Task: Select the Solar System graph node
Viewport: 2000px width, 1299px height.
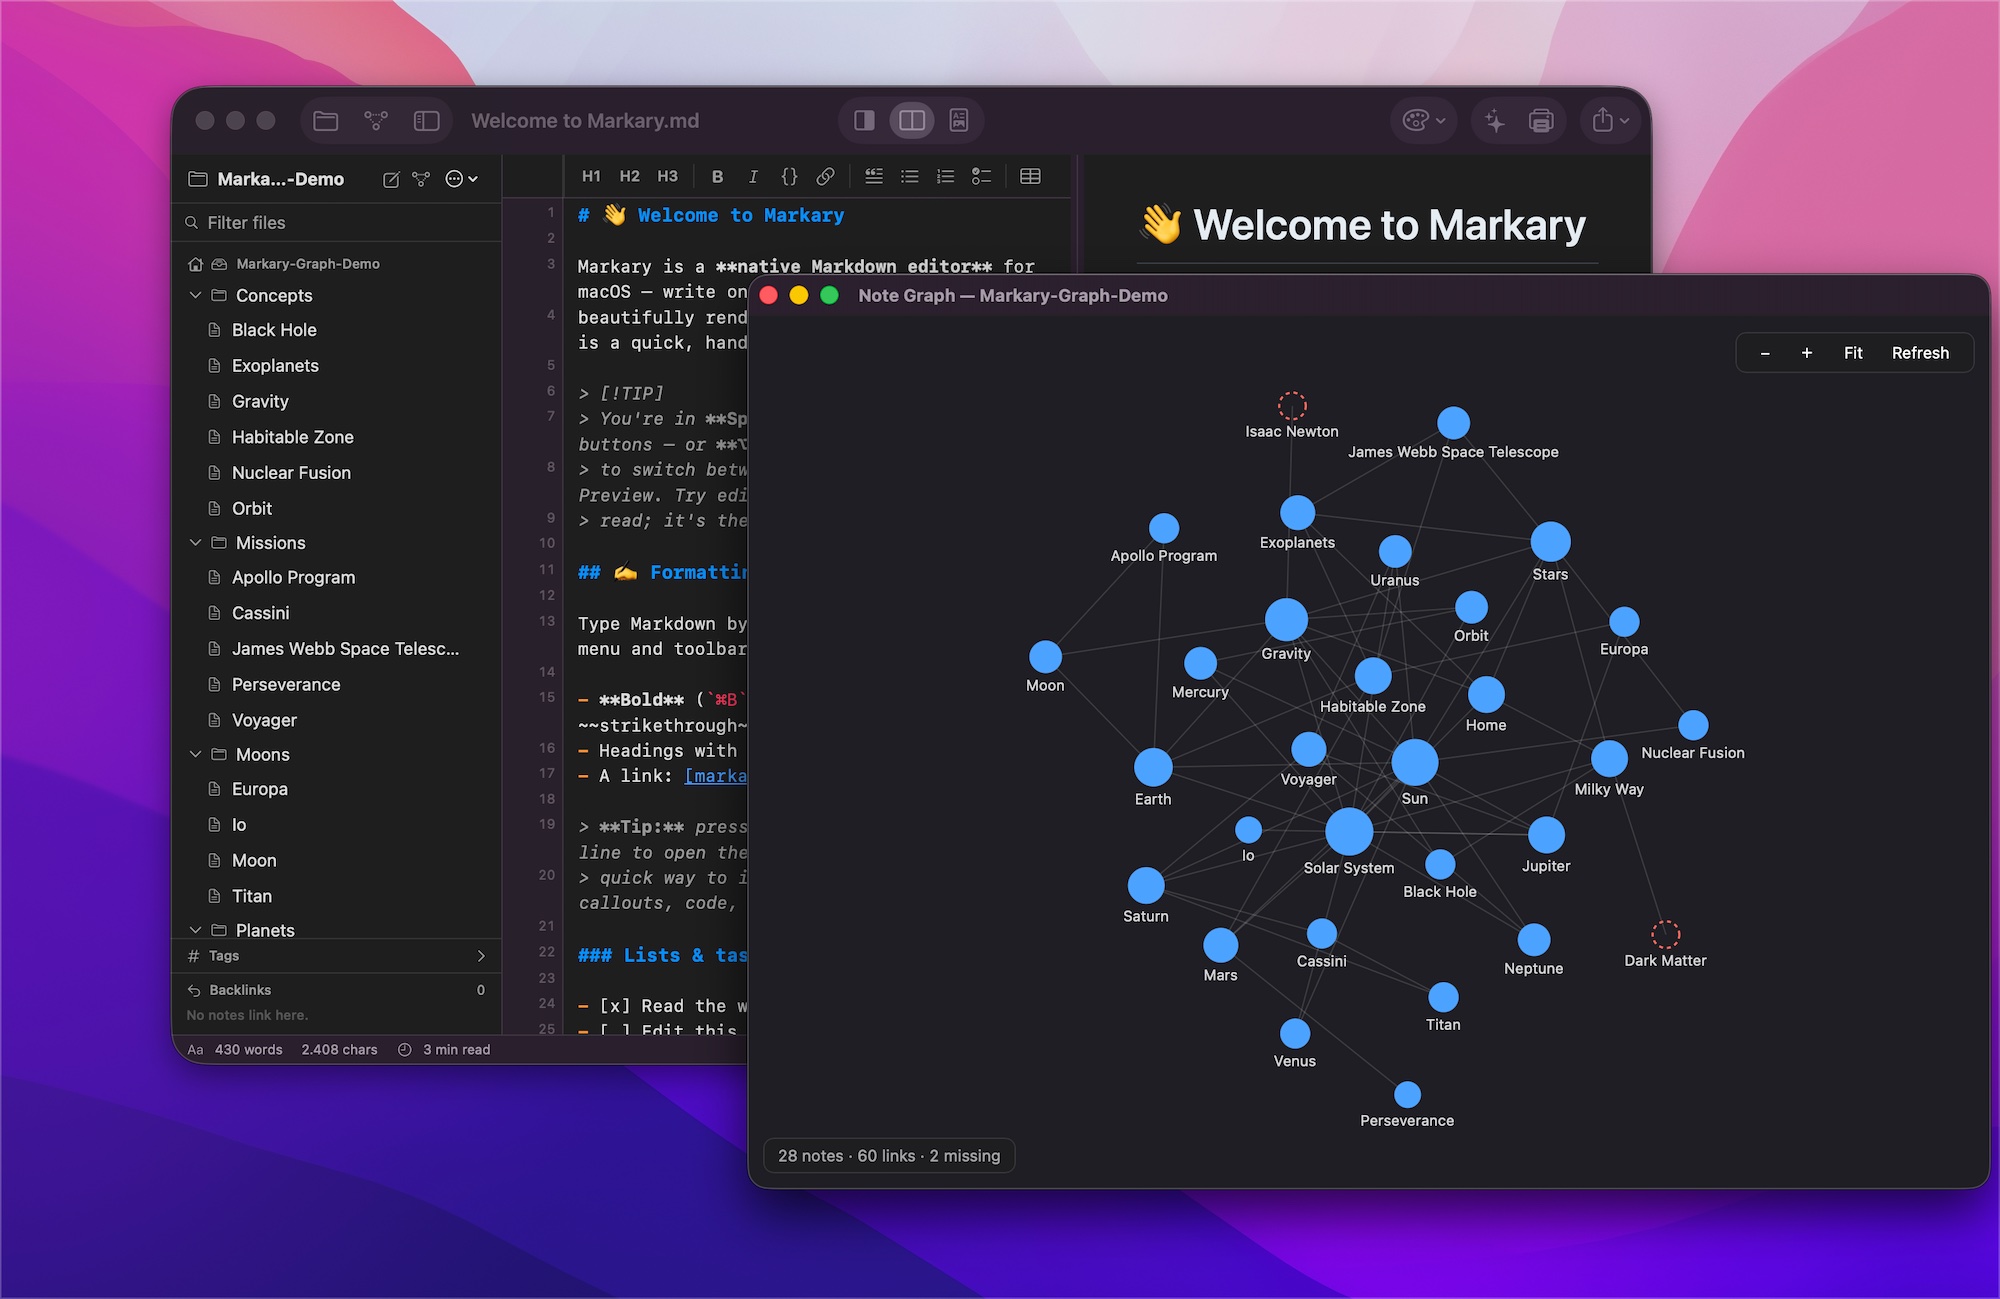Action: pyautogui.click(x=1349, y=831)
